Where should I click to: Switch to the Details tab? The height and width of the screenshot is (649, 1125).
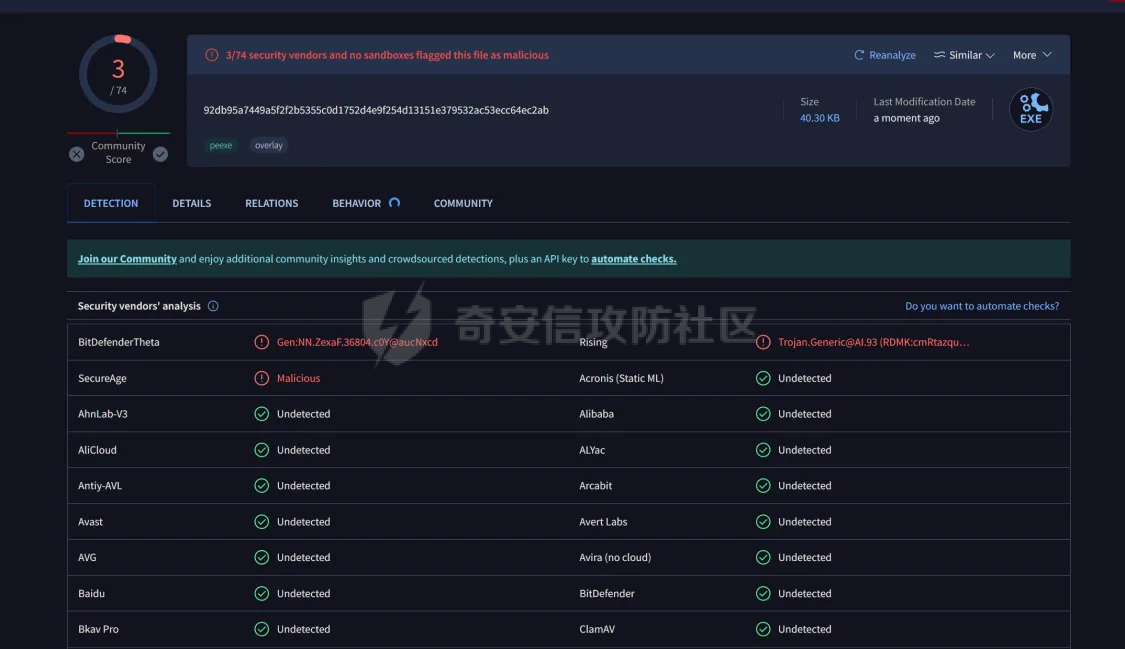click(x=192, y=203)
